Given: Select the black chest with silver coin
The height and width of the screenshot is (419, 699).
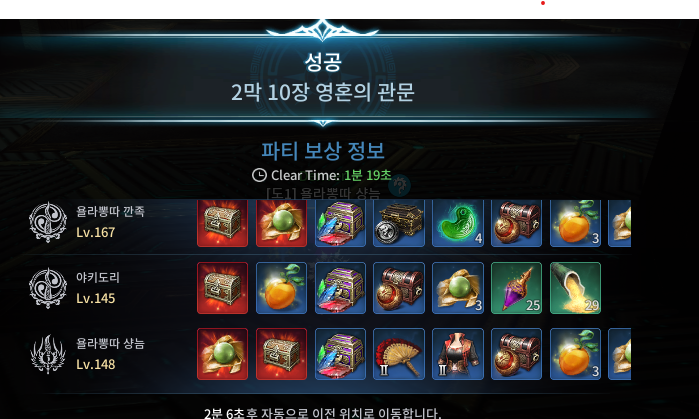Looking at the screenshot, I should [399, 222].
